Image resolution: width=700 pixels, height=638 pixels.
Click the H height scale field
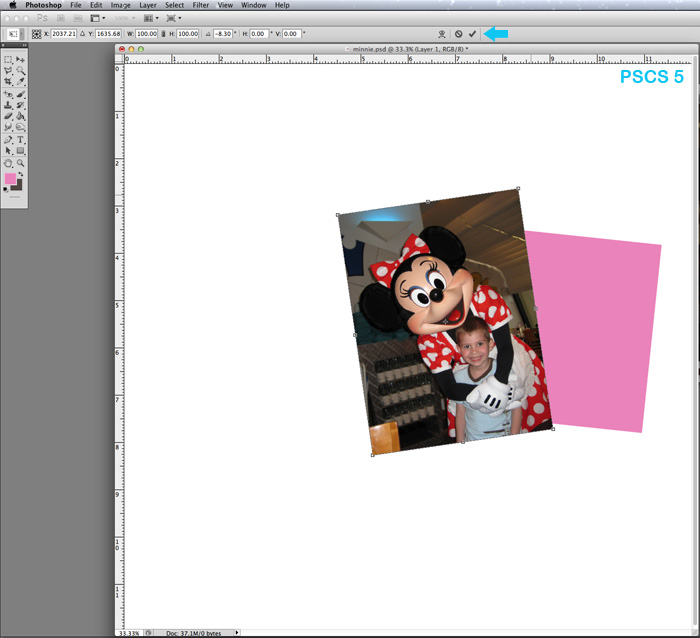[x=188, y=34]
